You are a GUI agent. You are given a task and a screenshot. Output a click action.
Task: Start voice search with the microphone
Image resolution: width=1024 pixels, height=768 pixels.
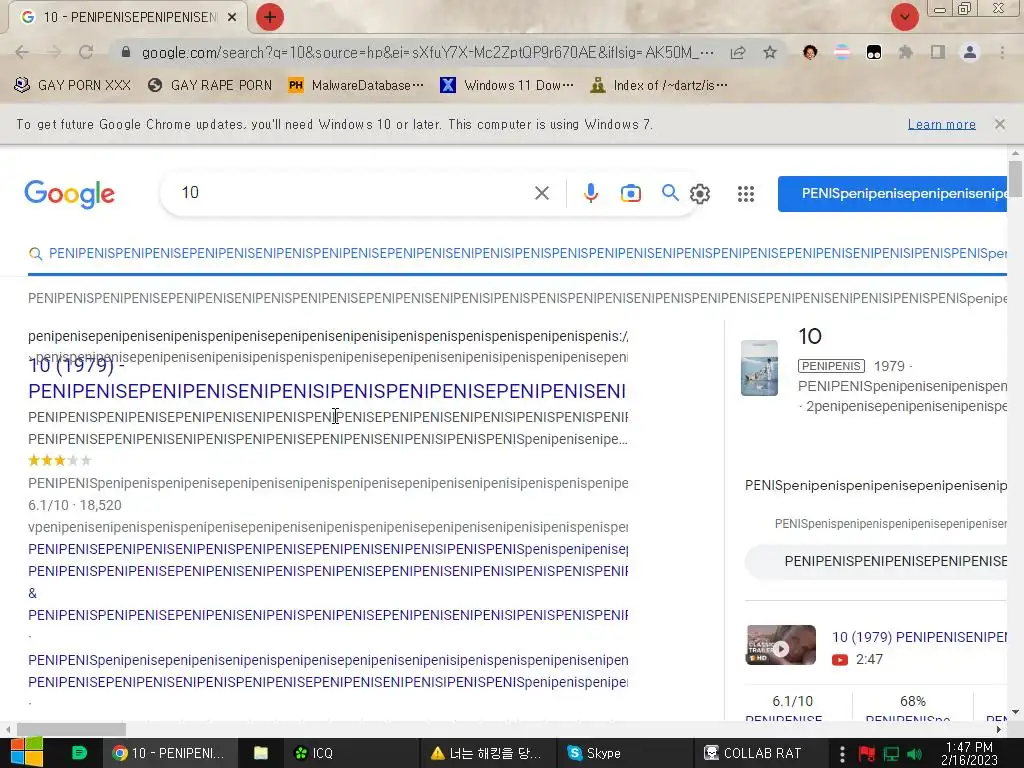(590, 193)
